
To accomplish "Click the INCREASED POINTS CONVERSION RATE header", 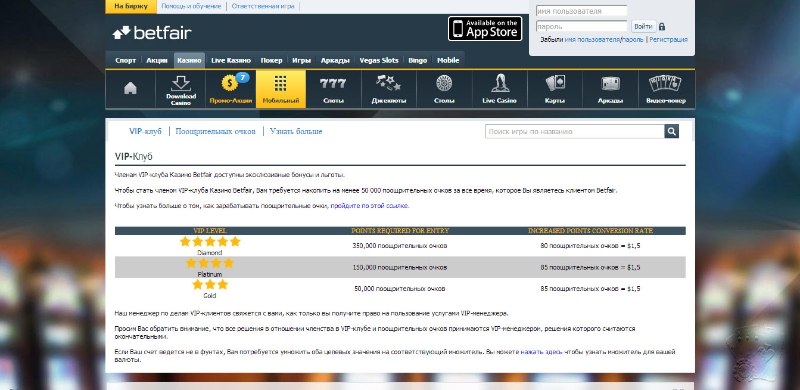I will click(x=590, y=231).
